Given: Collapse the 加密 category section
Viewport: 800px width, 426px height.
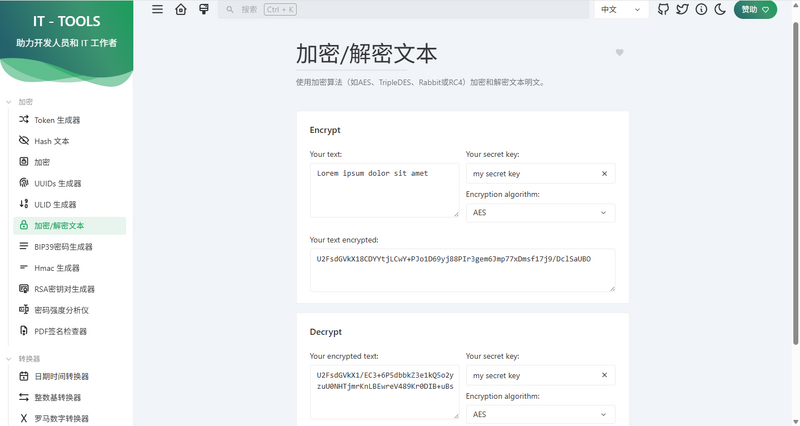Looking at the screenshot, I should 19,102.
